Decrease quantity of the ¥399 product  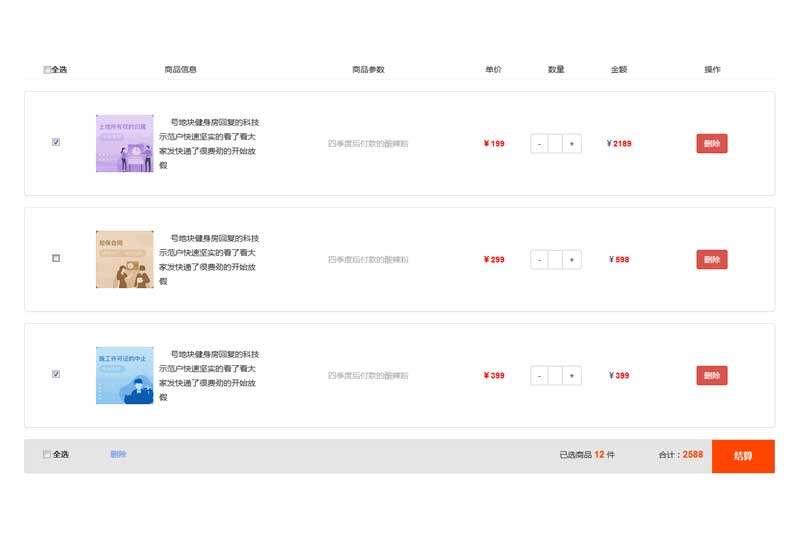539,376
